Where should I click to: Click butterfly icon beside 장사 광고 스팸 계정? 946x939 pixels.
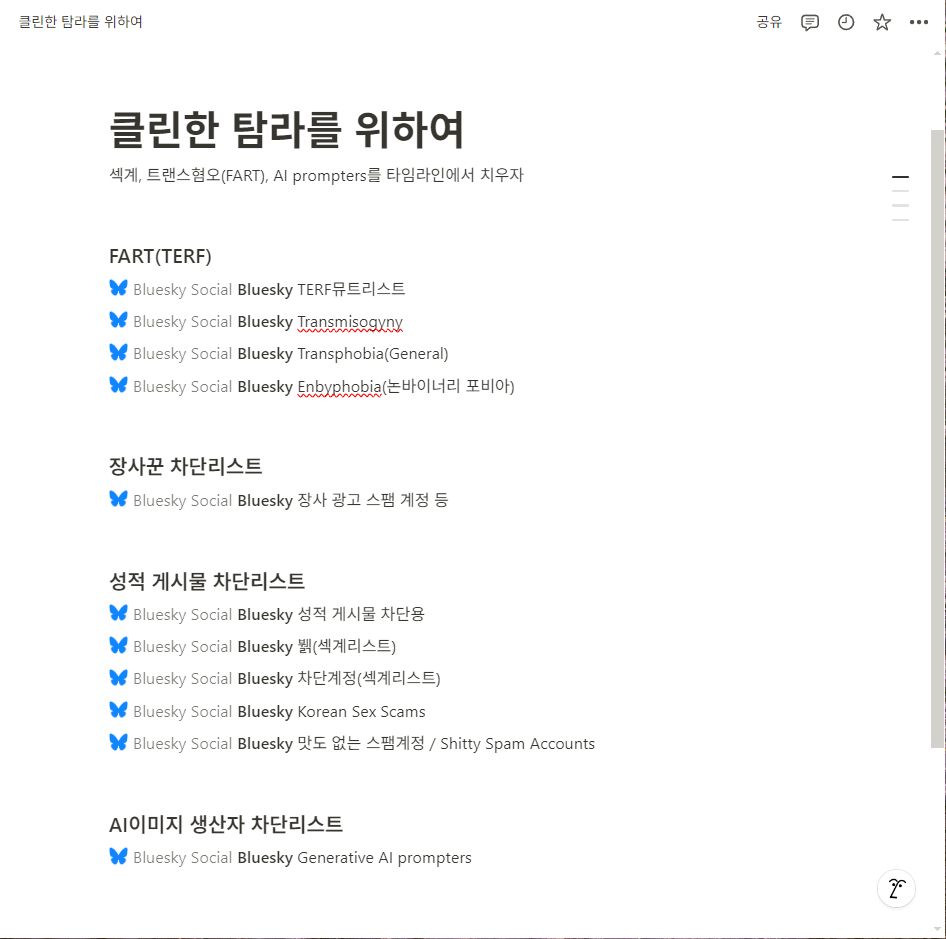point(118,498)
